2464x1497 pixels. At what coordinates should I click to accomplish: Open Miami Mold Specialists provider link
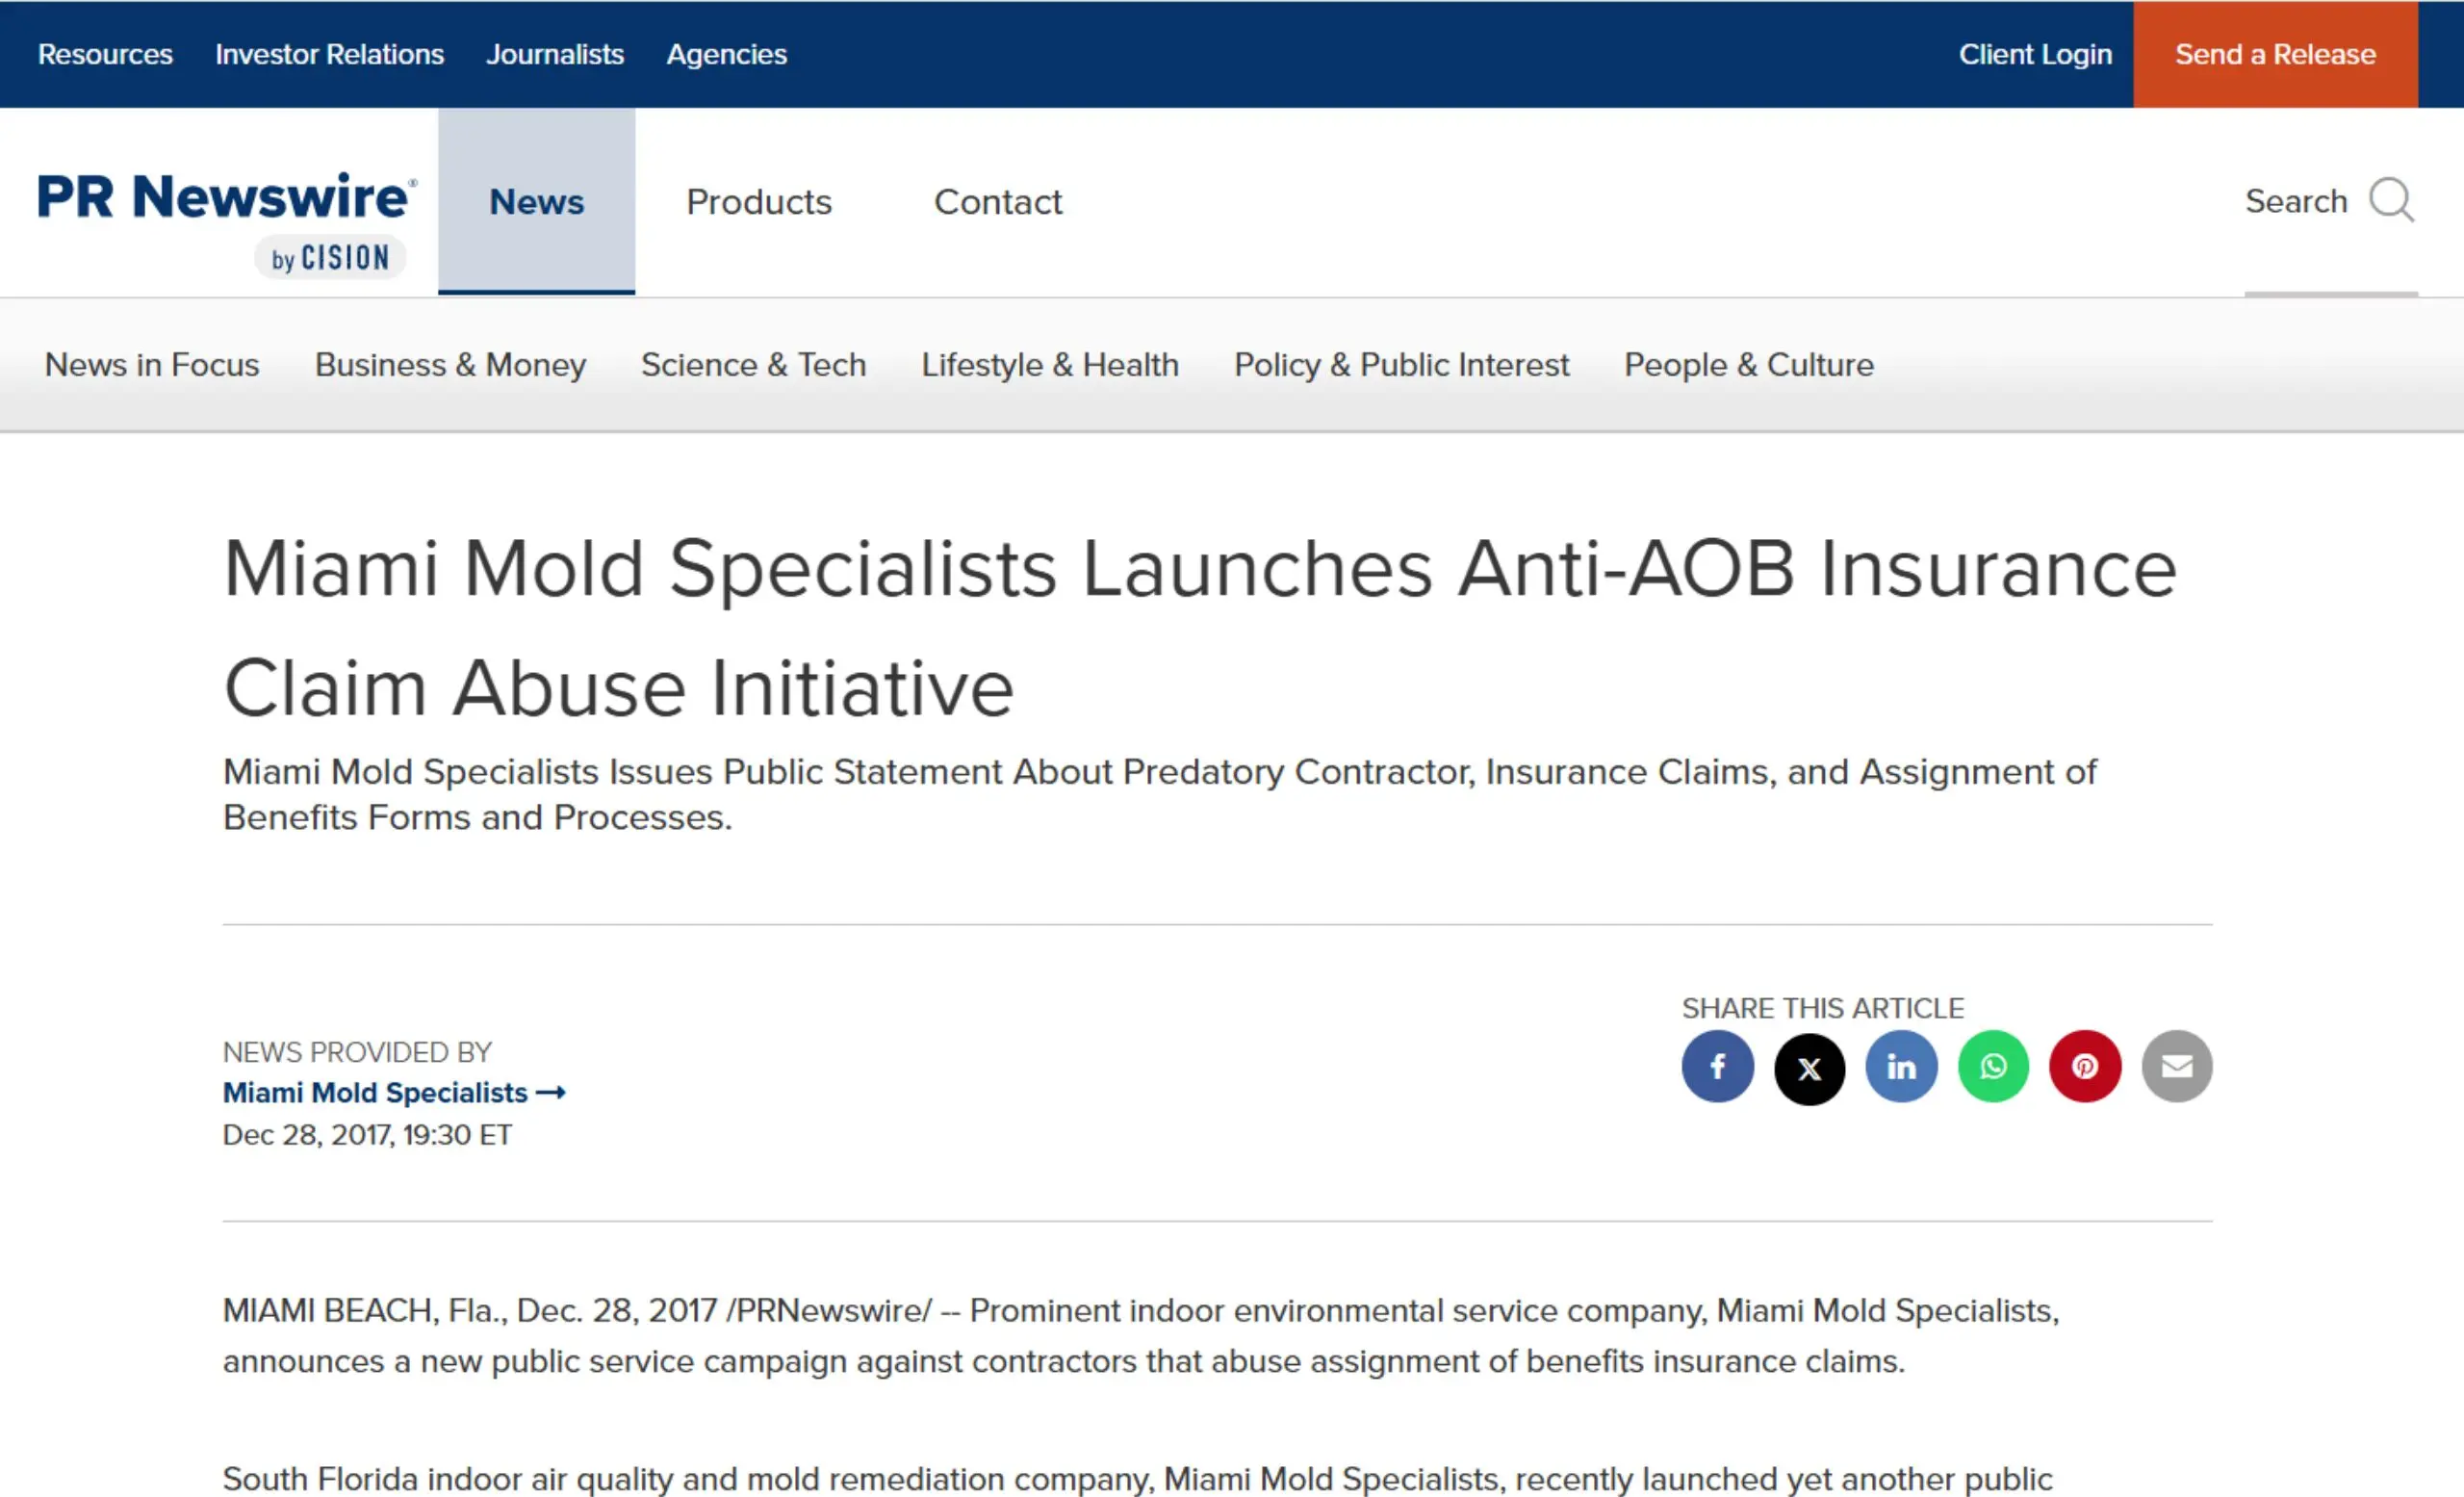tap(394, 1092)
